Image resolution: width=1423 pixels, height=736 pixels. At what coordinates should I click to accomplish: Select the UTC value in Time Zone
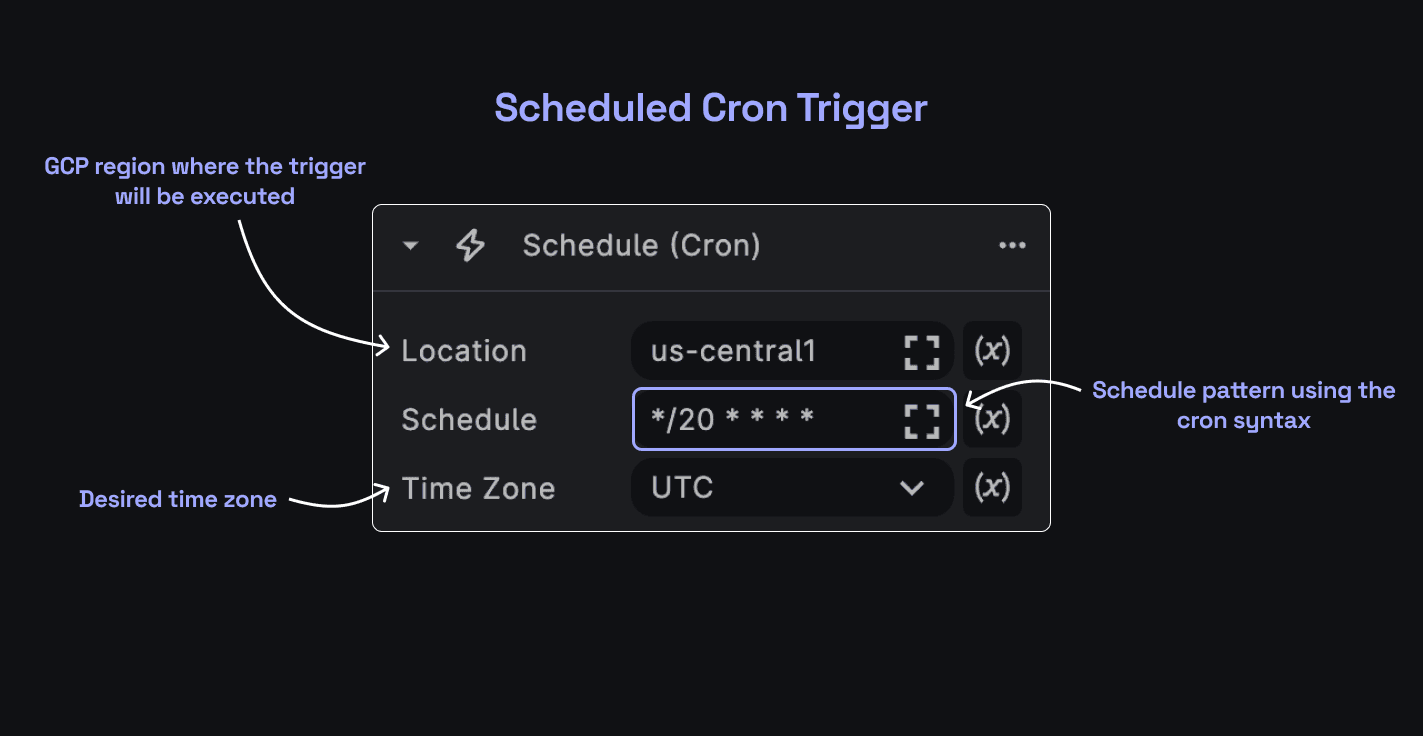[682, 488]
